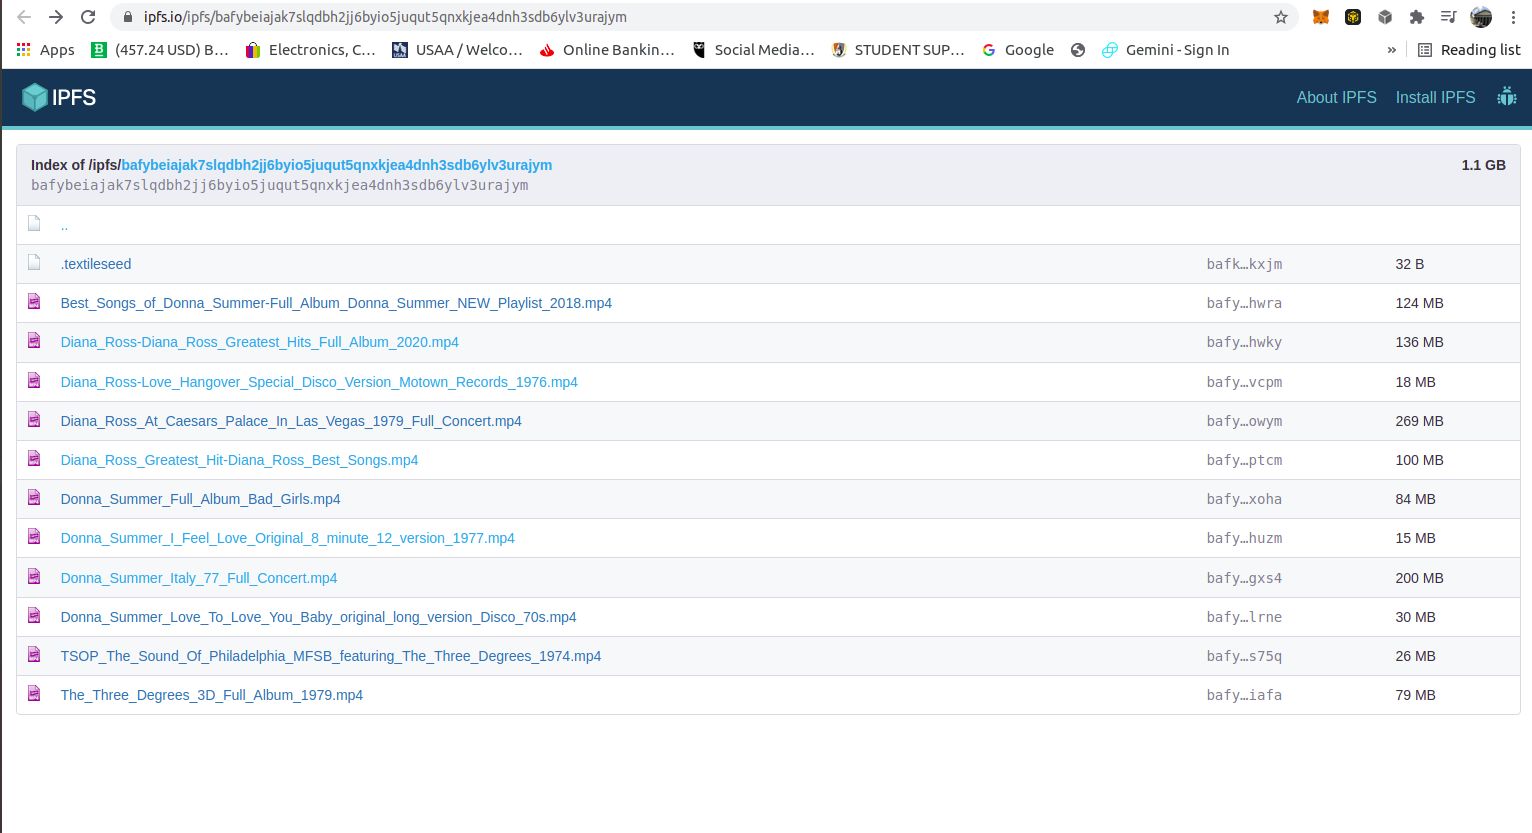Open the Apps grid shortcut

click(x=45, y=50)
